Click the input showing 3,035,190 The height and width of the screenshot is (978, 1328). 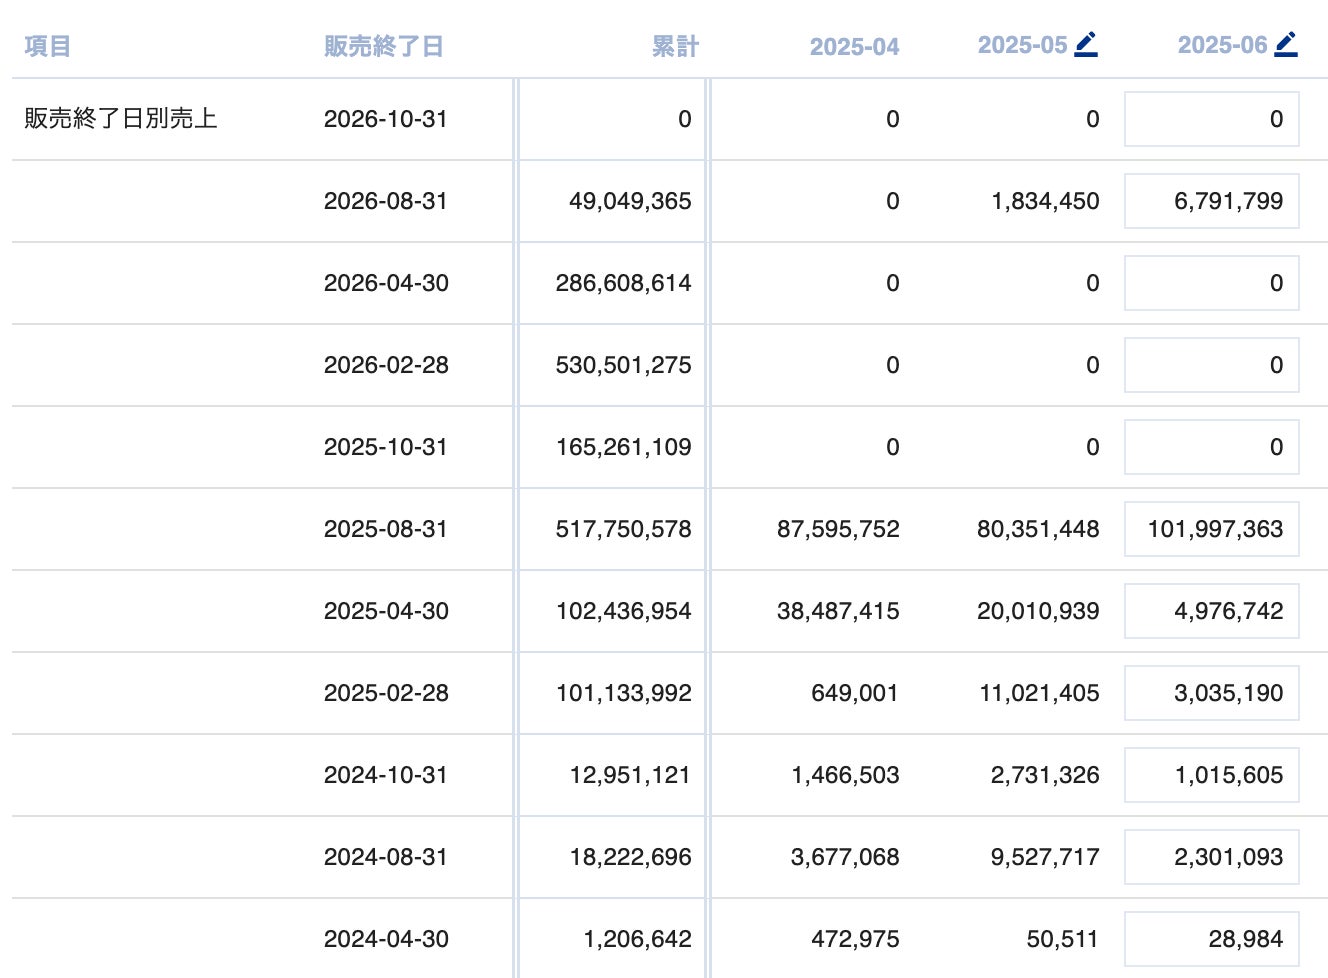point(1211,693)
